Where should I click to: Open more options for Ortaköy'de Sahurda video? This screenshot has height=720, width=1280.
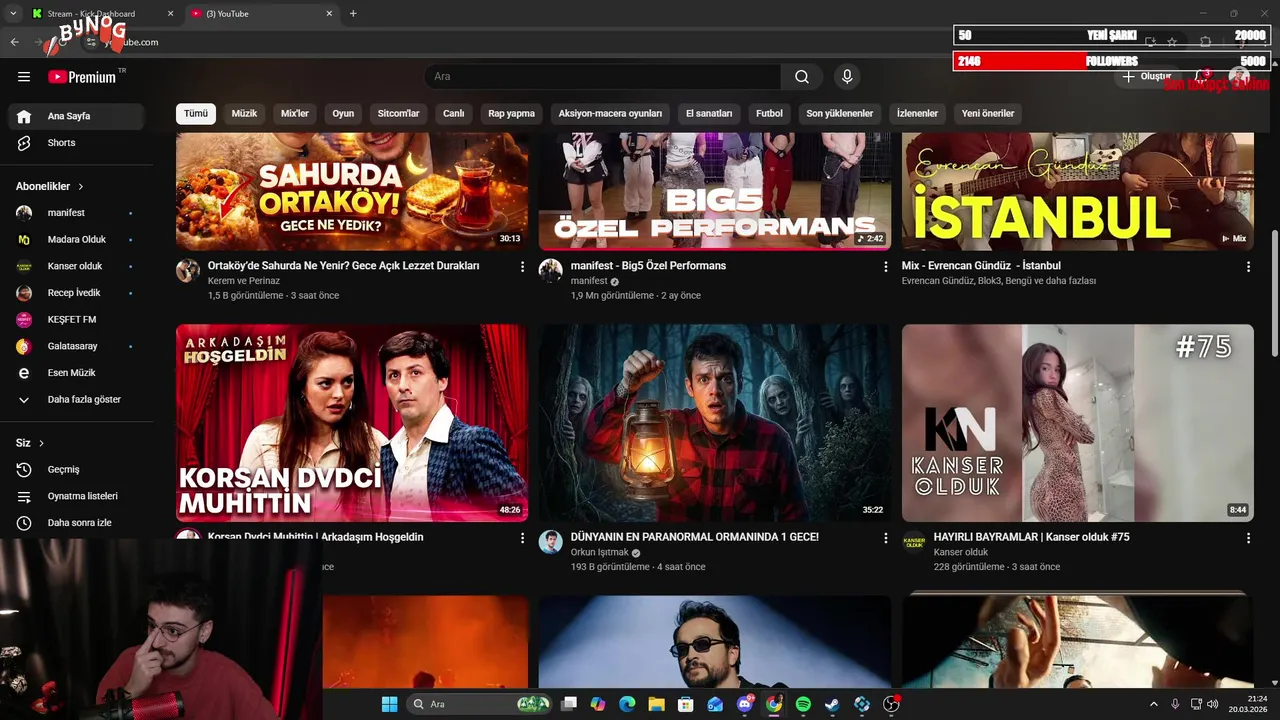point(522,267)
